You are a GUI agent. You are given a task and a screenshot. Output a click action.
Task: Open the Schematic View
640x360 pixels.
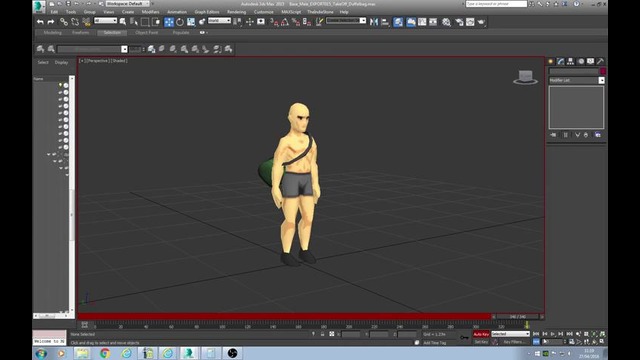[x=433, y=22]
